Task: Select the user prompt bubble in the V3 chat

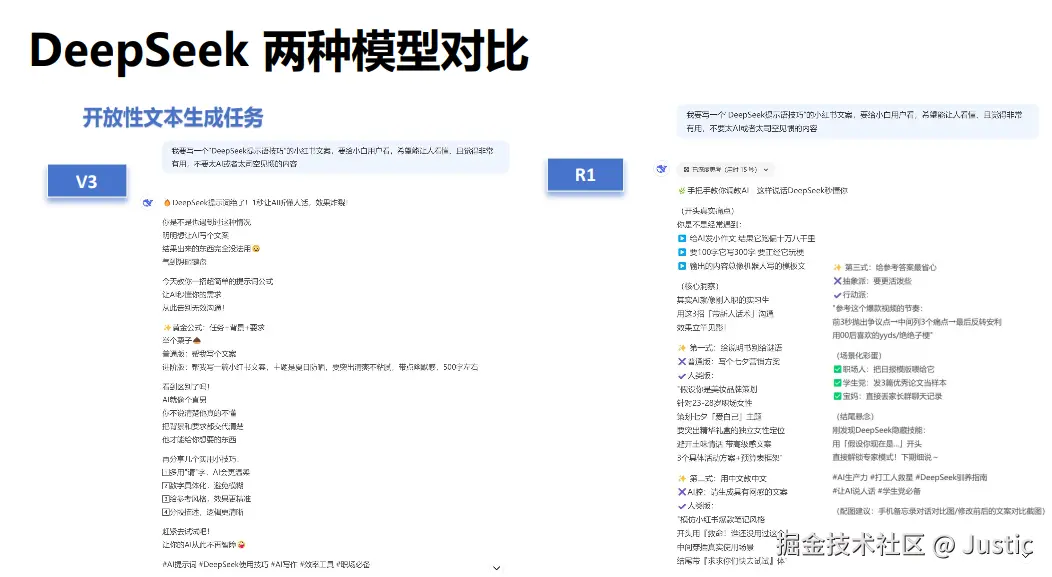Action: click(335, 157)
